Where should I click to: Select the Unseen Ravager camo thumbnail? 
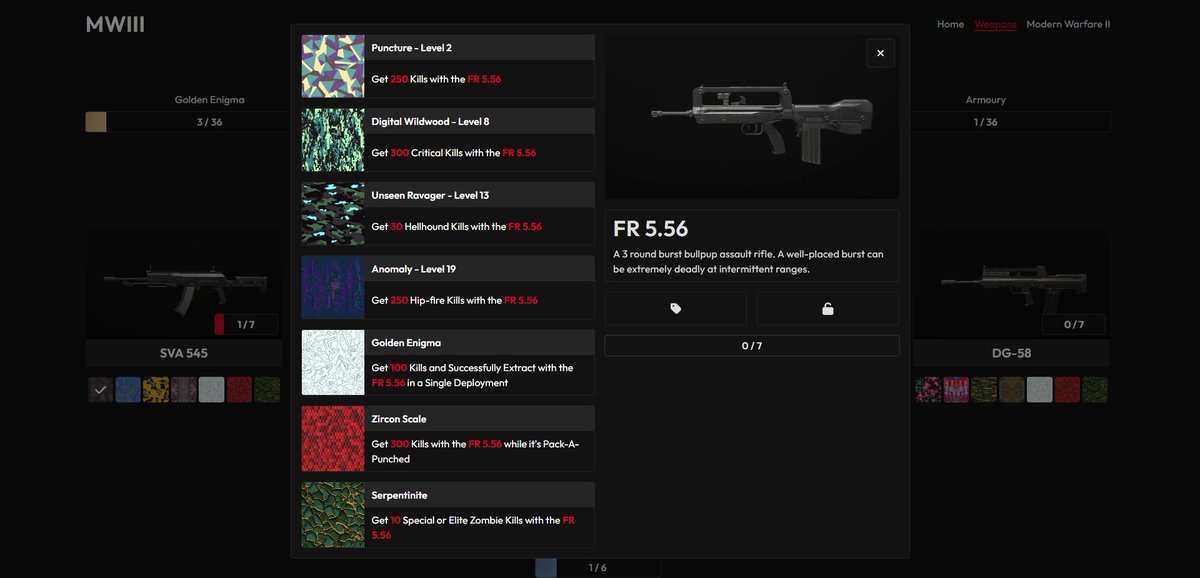click(334, 214)
